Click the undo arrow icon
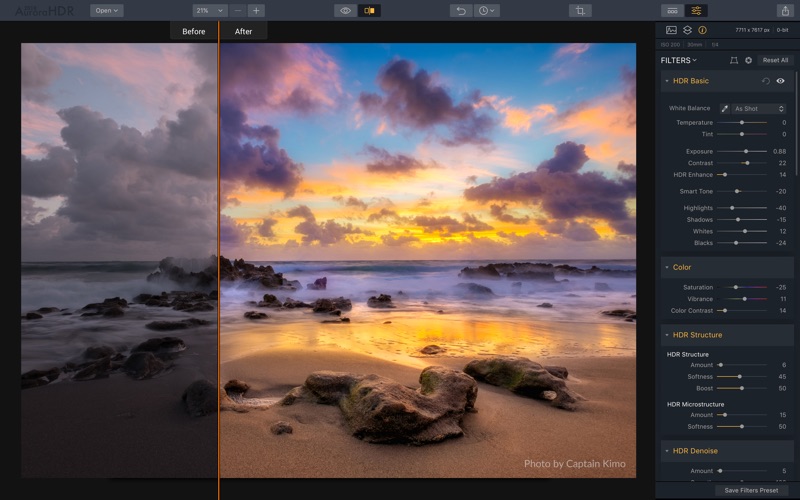Image resolution: width=800 pixels, height=500 pixels. click(x=461, y=11)
